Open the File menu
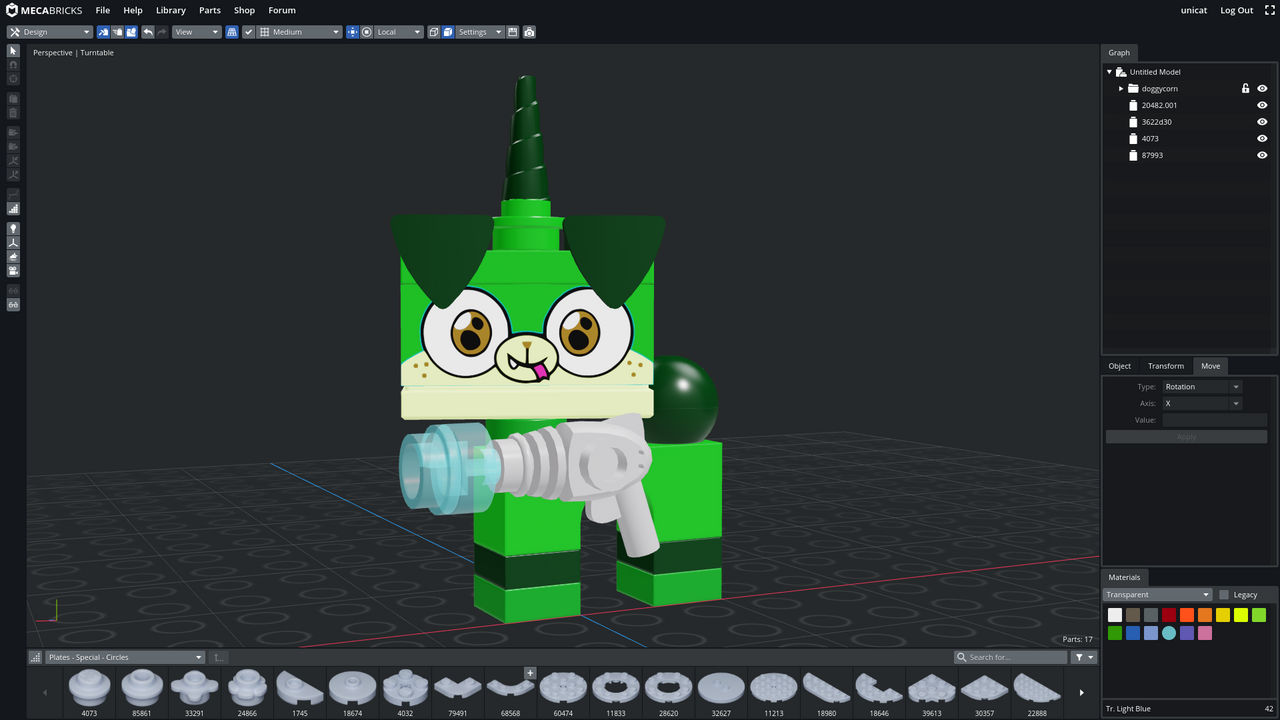 coord(103,10)
